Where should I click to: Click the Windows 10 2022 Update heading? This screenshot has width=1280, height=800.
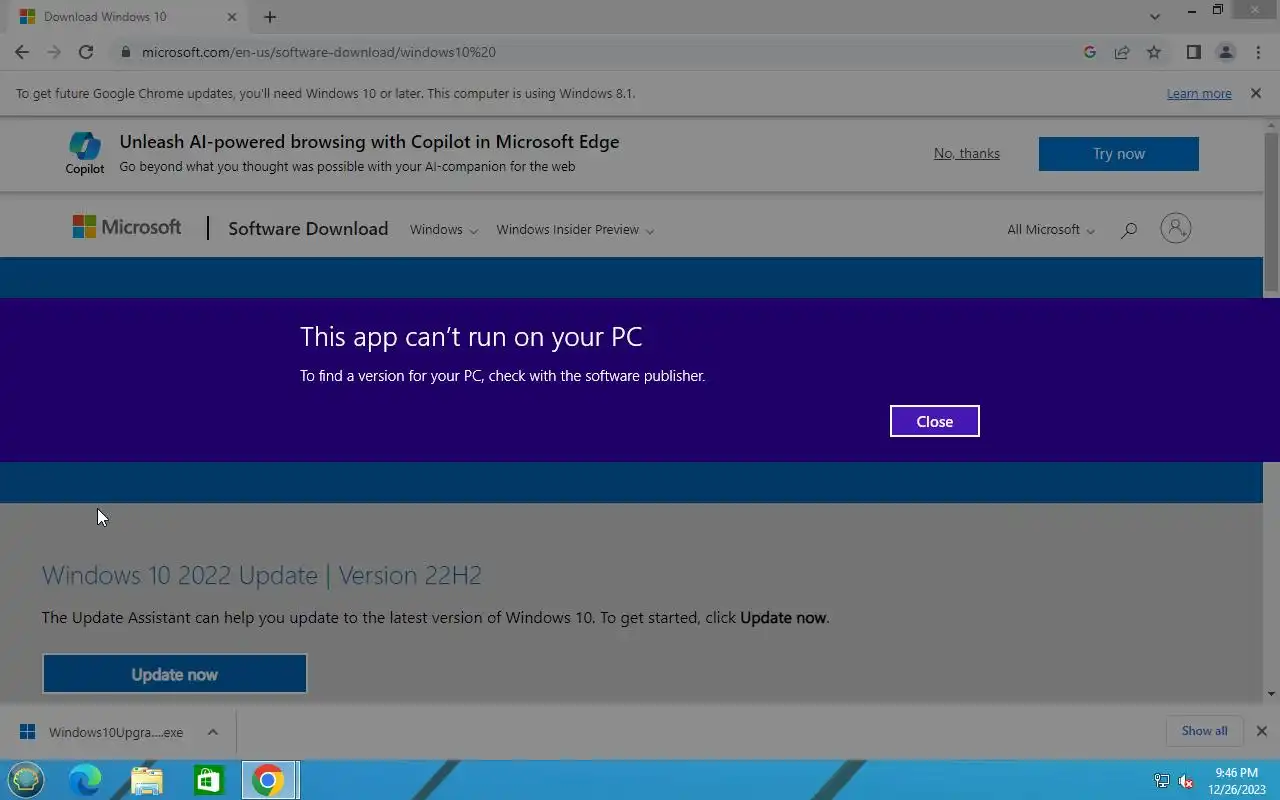pyautogui.click(x=262, y=575)
